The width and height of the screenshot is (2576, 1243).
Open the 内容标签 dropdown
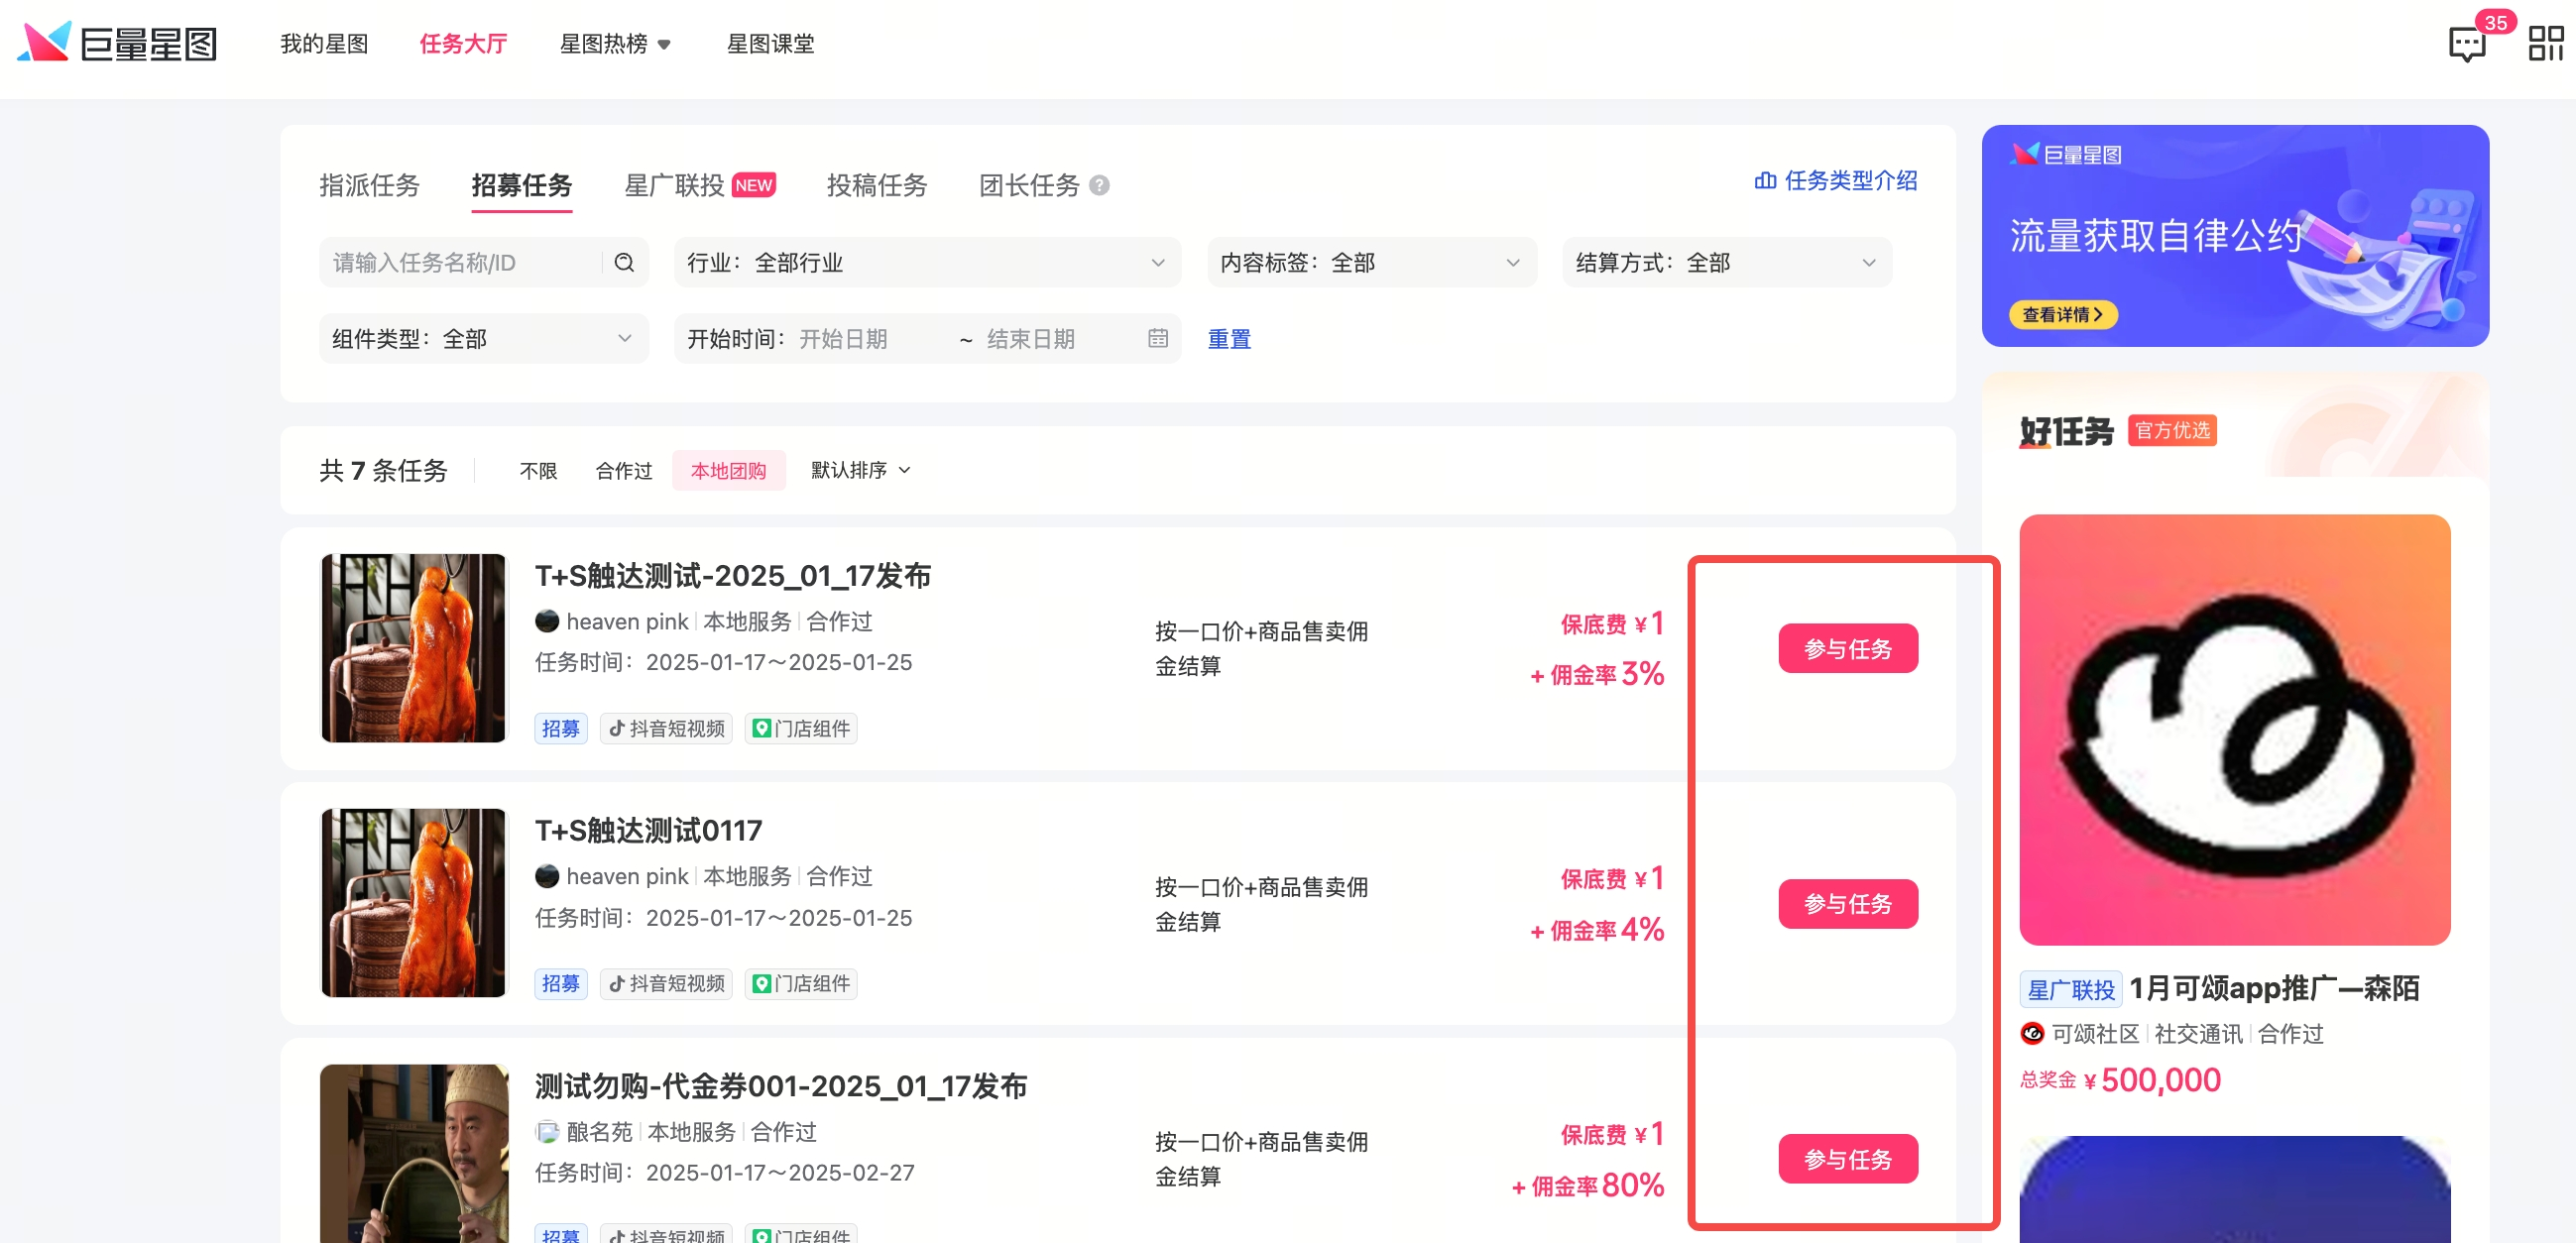tap(1371, 262)
